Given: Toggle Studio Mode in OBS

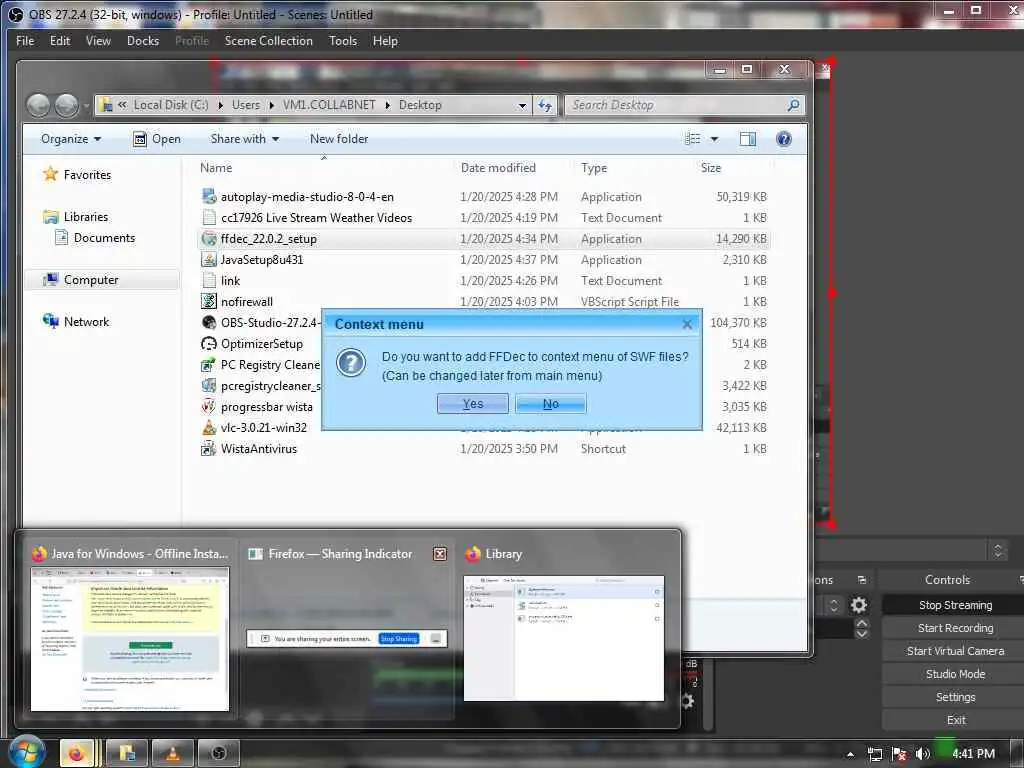Looking at the screenshot, I should click(x=955, y=673).
